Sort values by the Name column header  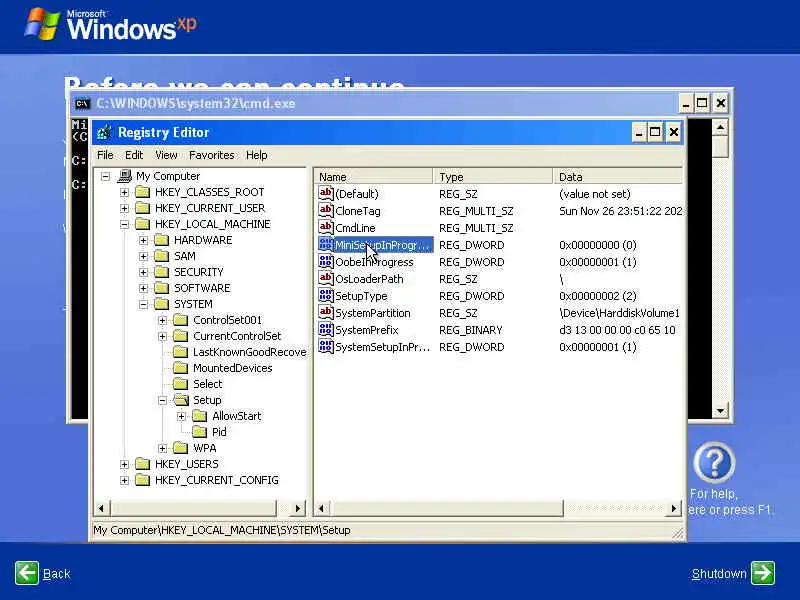[373, 177]
